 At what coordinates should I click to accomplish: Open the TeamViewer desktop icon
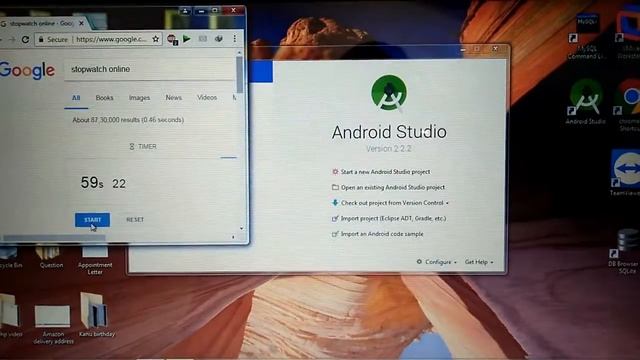pyautogui.click(x=626, y=172)
